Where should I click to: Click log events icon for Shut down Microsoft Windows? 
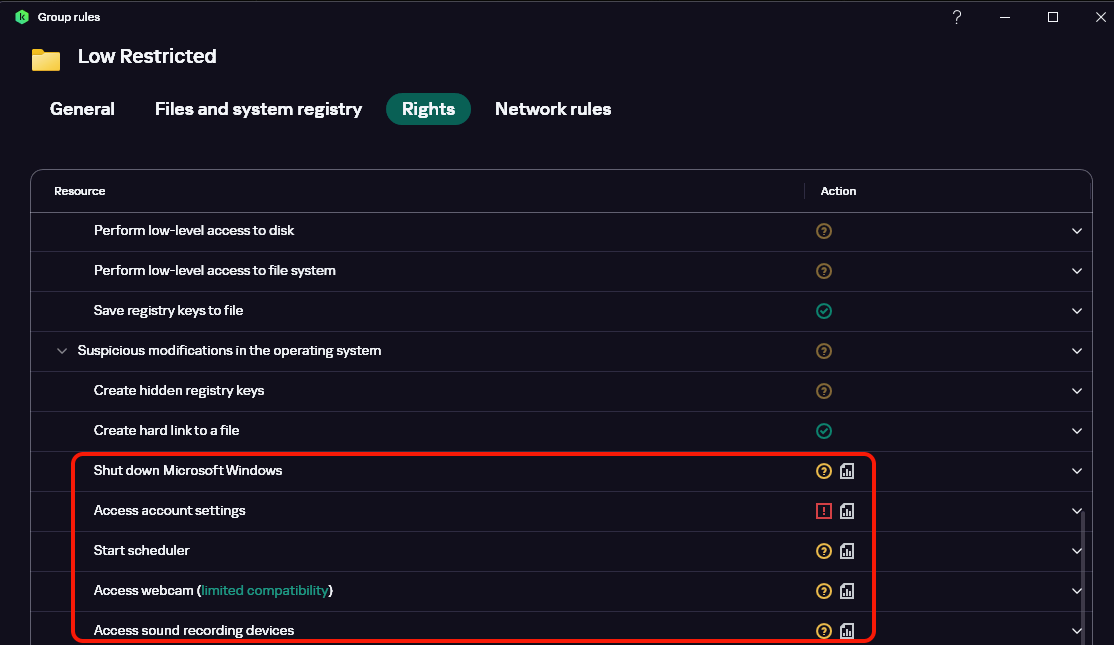pos(847,471)
